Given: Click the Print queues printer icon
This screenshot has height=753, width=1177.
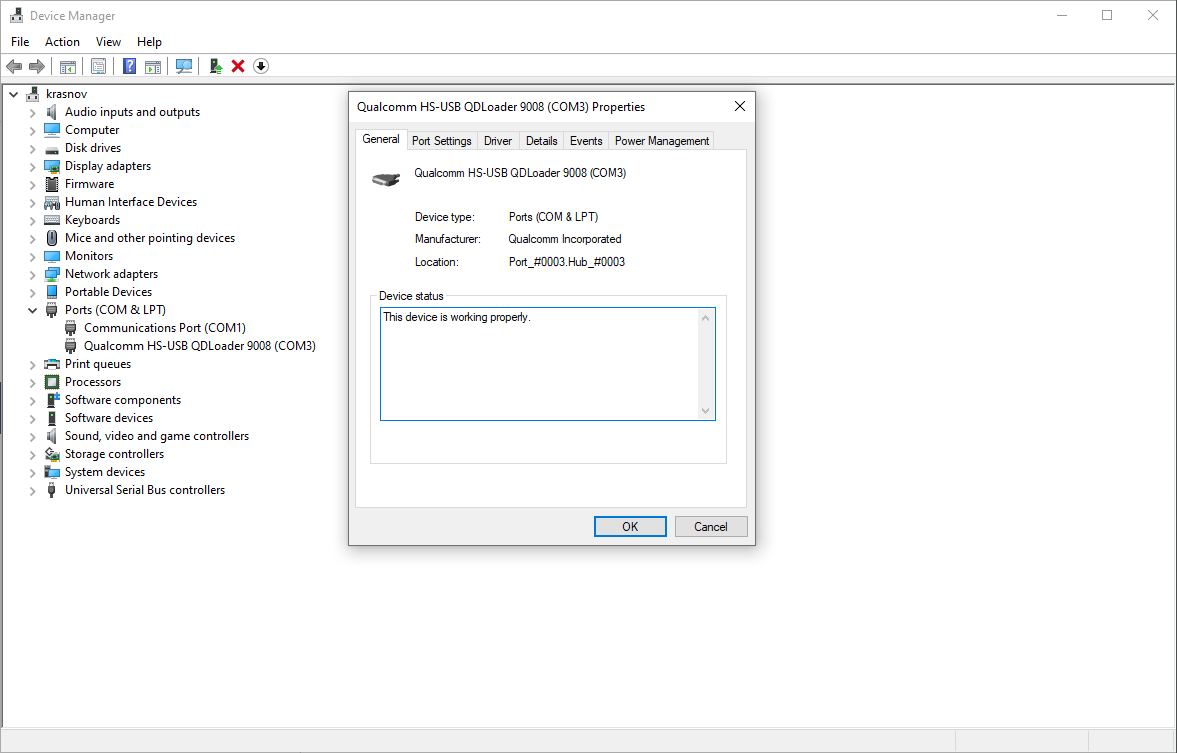Looking at the screenshot, I should tap(52, 364).
